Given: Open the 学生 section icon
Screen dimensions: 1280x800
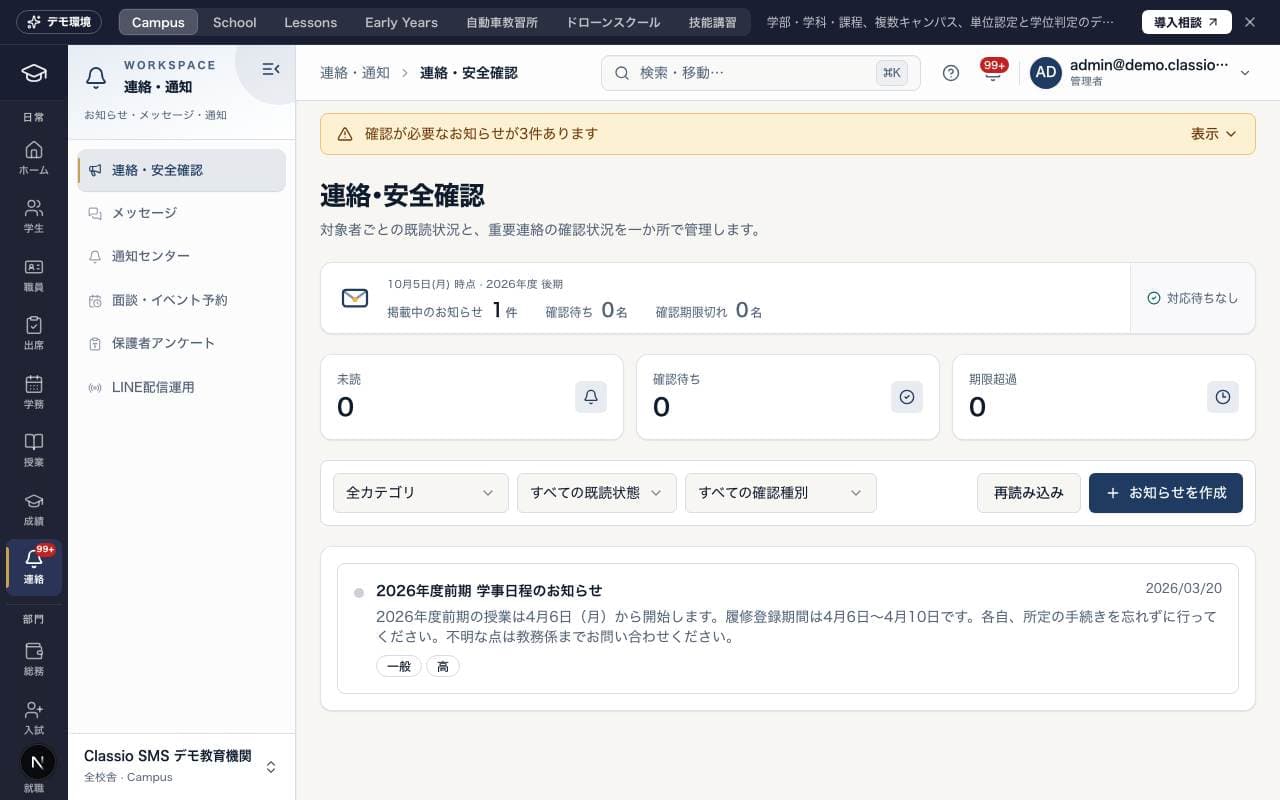Looking at the screenshot, I should click(34, 216).
